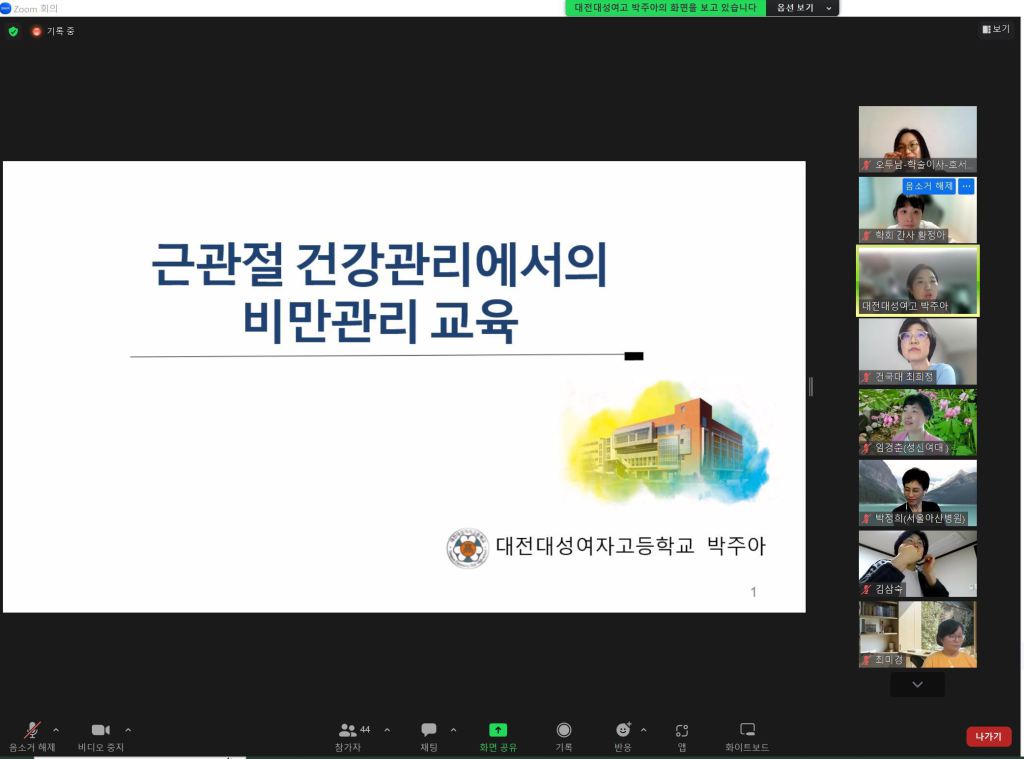Image resolution: width=1024 pixels, height=759 pixels.
Task: Expand video options arrow beside 비디오 중지
Action: pos(128,730)
